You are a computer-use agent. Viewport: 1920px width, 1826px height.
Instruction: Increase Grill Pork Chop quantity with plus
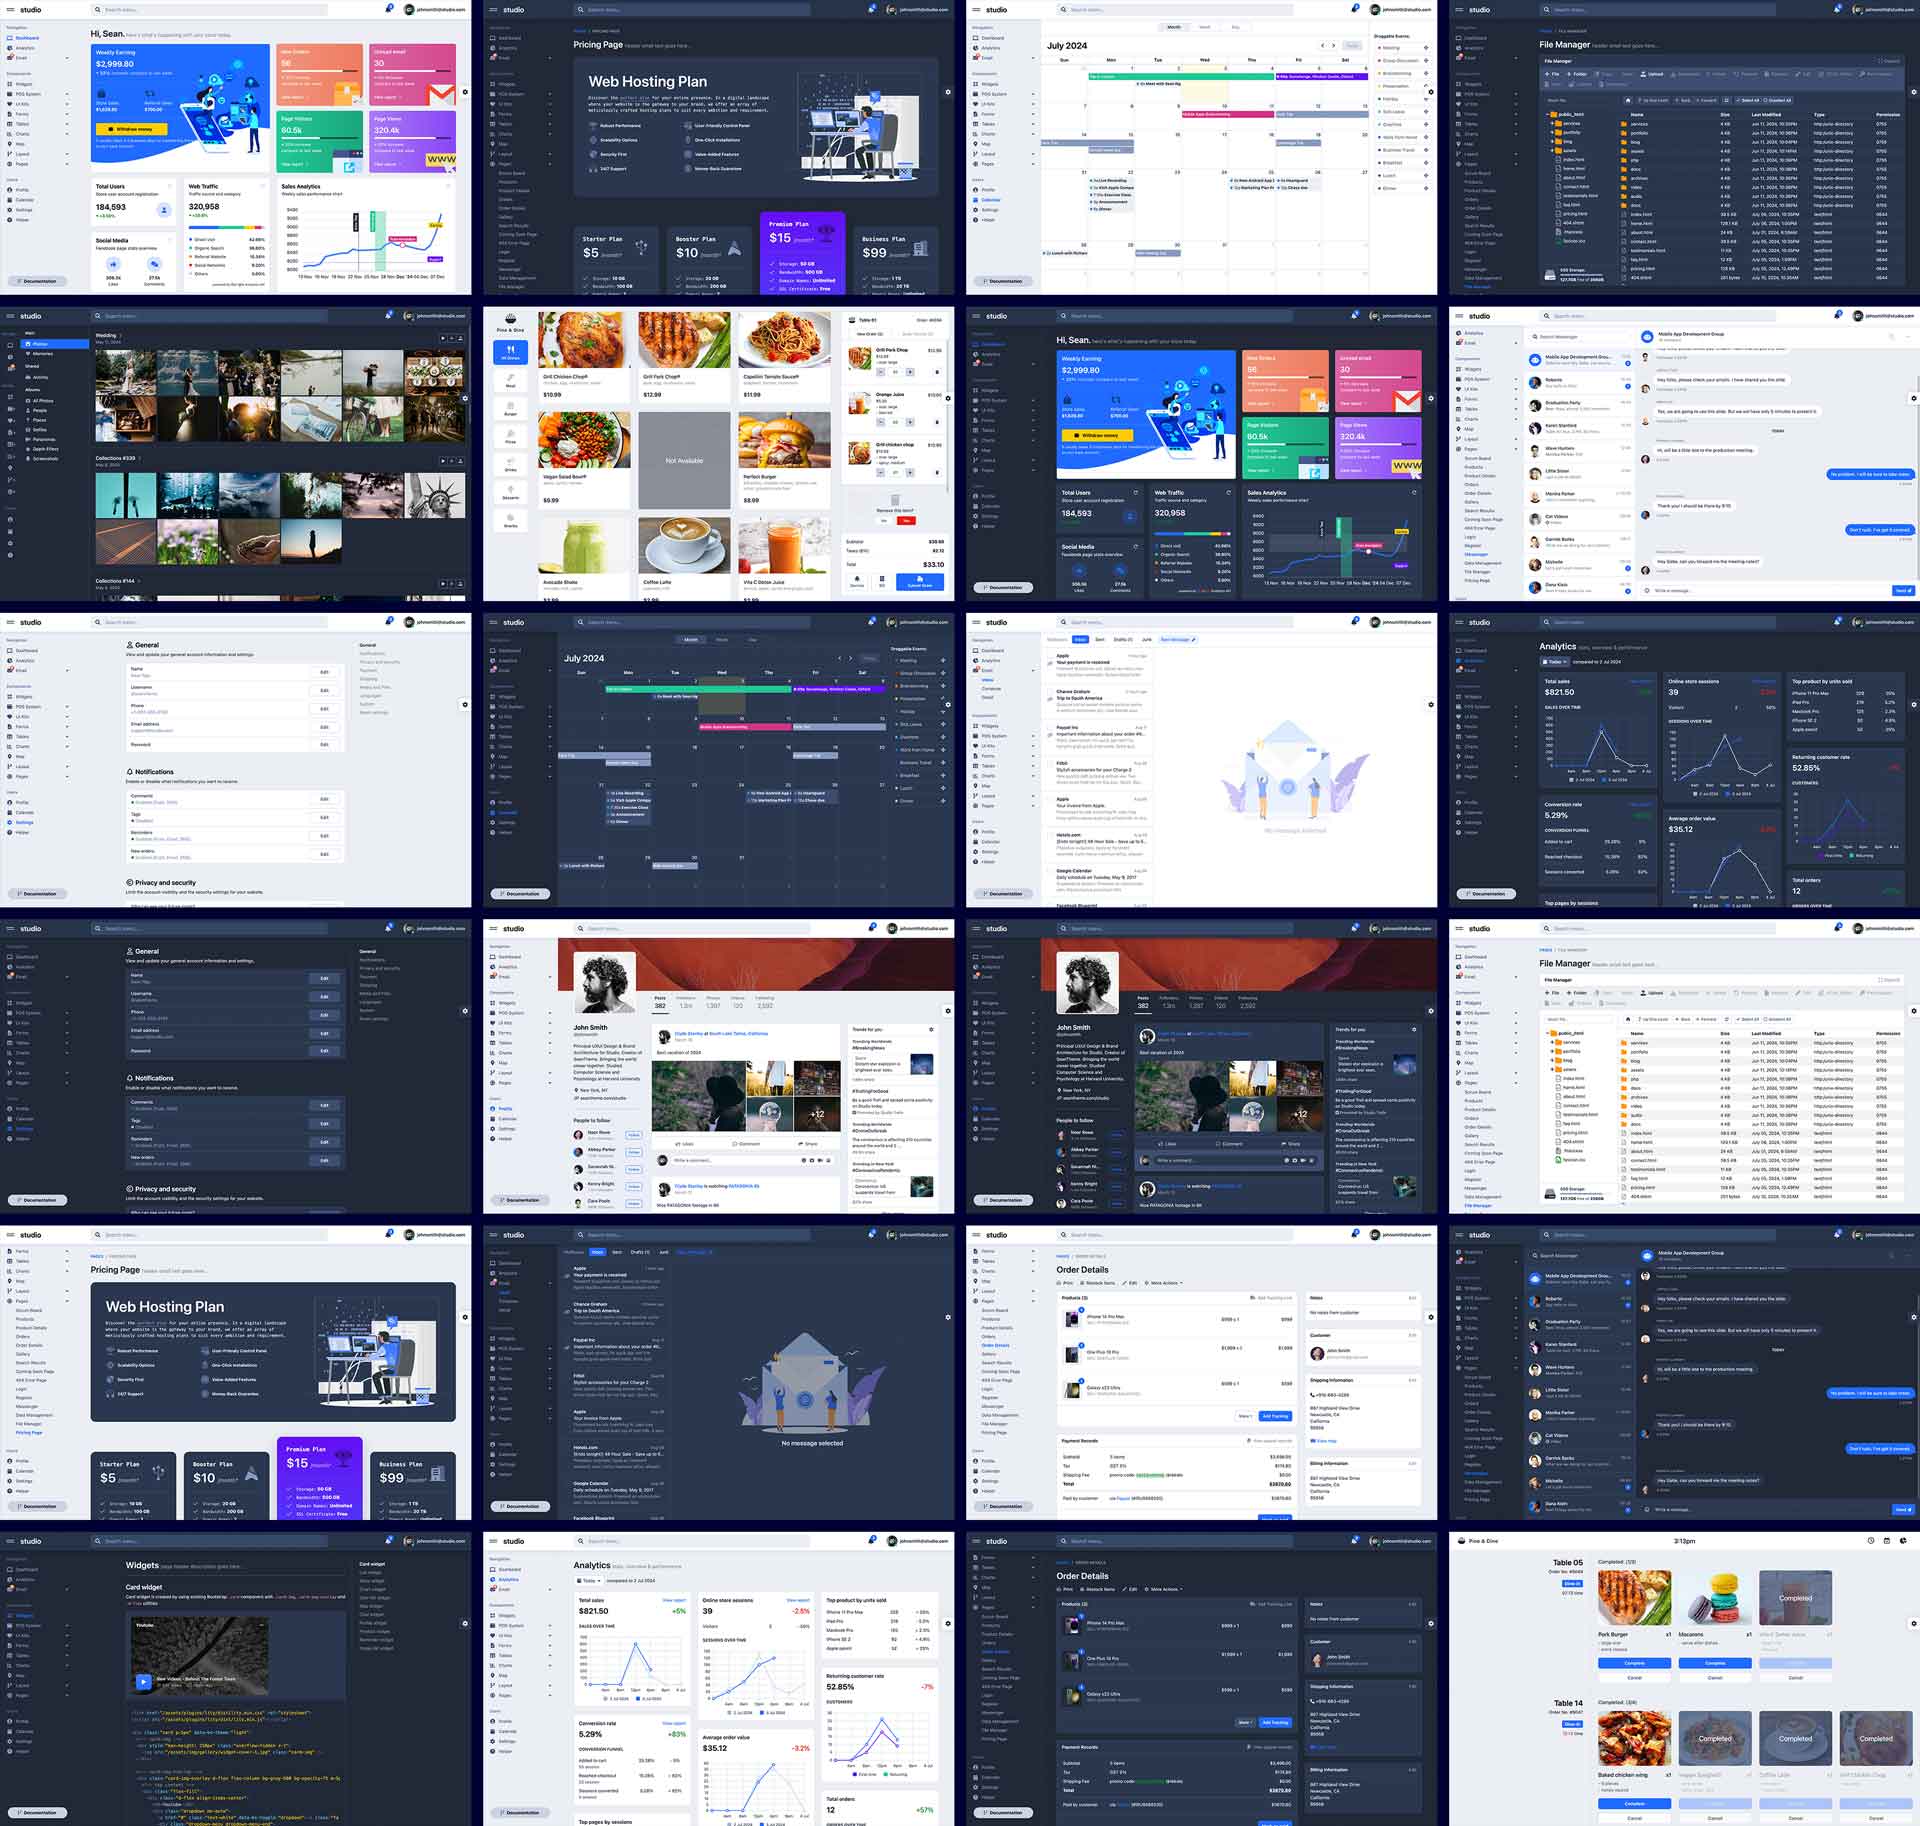click(910, 372)
